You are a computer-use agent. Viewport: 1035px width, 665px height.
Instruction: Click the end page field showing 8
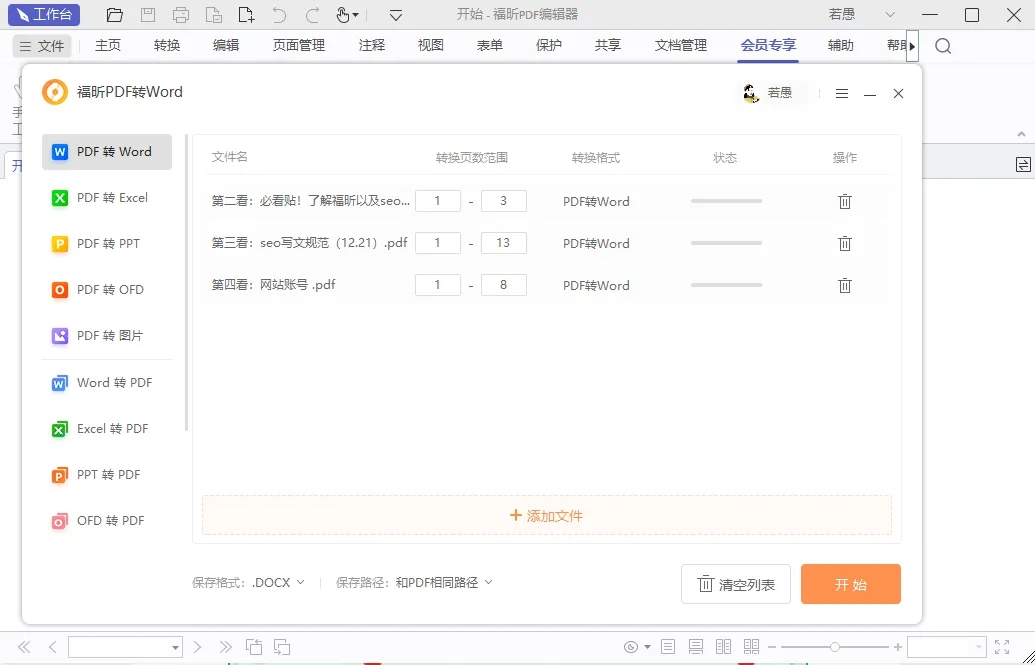[504, 285]
